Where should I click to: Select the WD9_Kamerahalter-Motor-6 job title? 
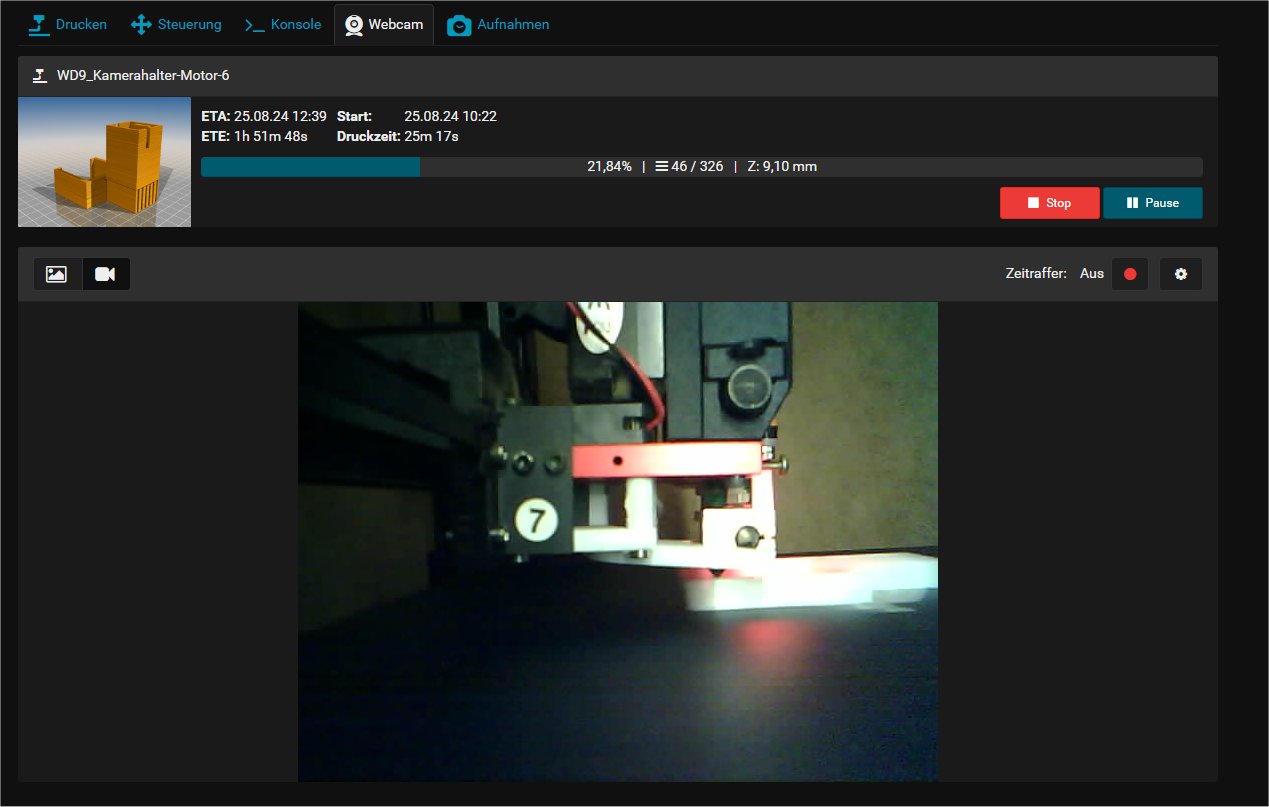143,75
